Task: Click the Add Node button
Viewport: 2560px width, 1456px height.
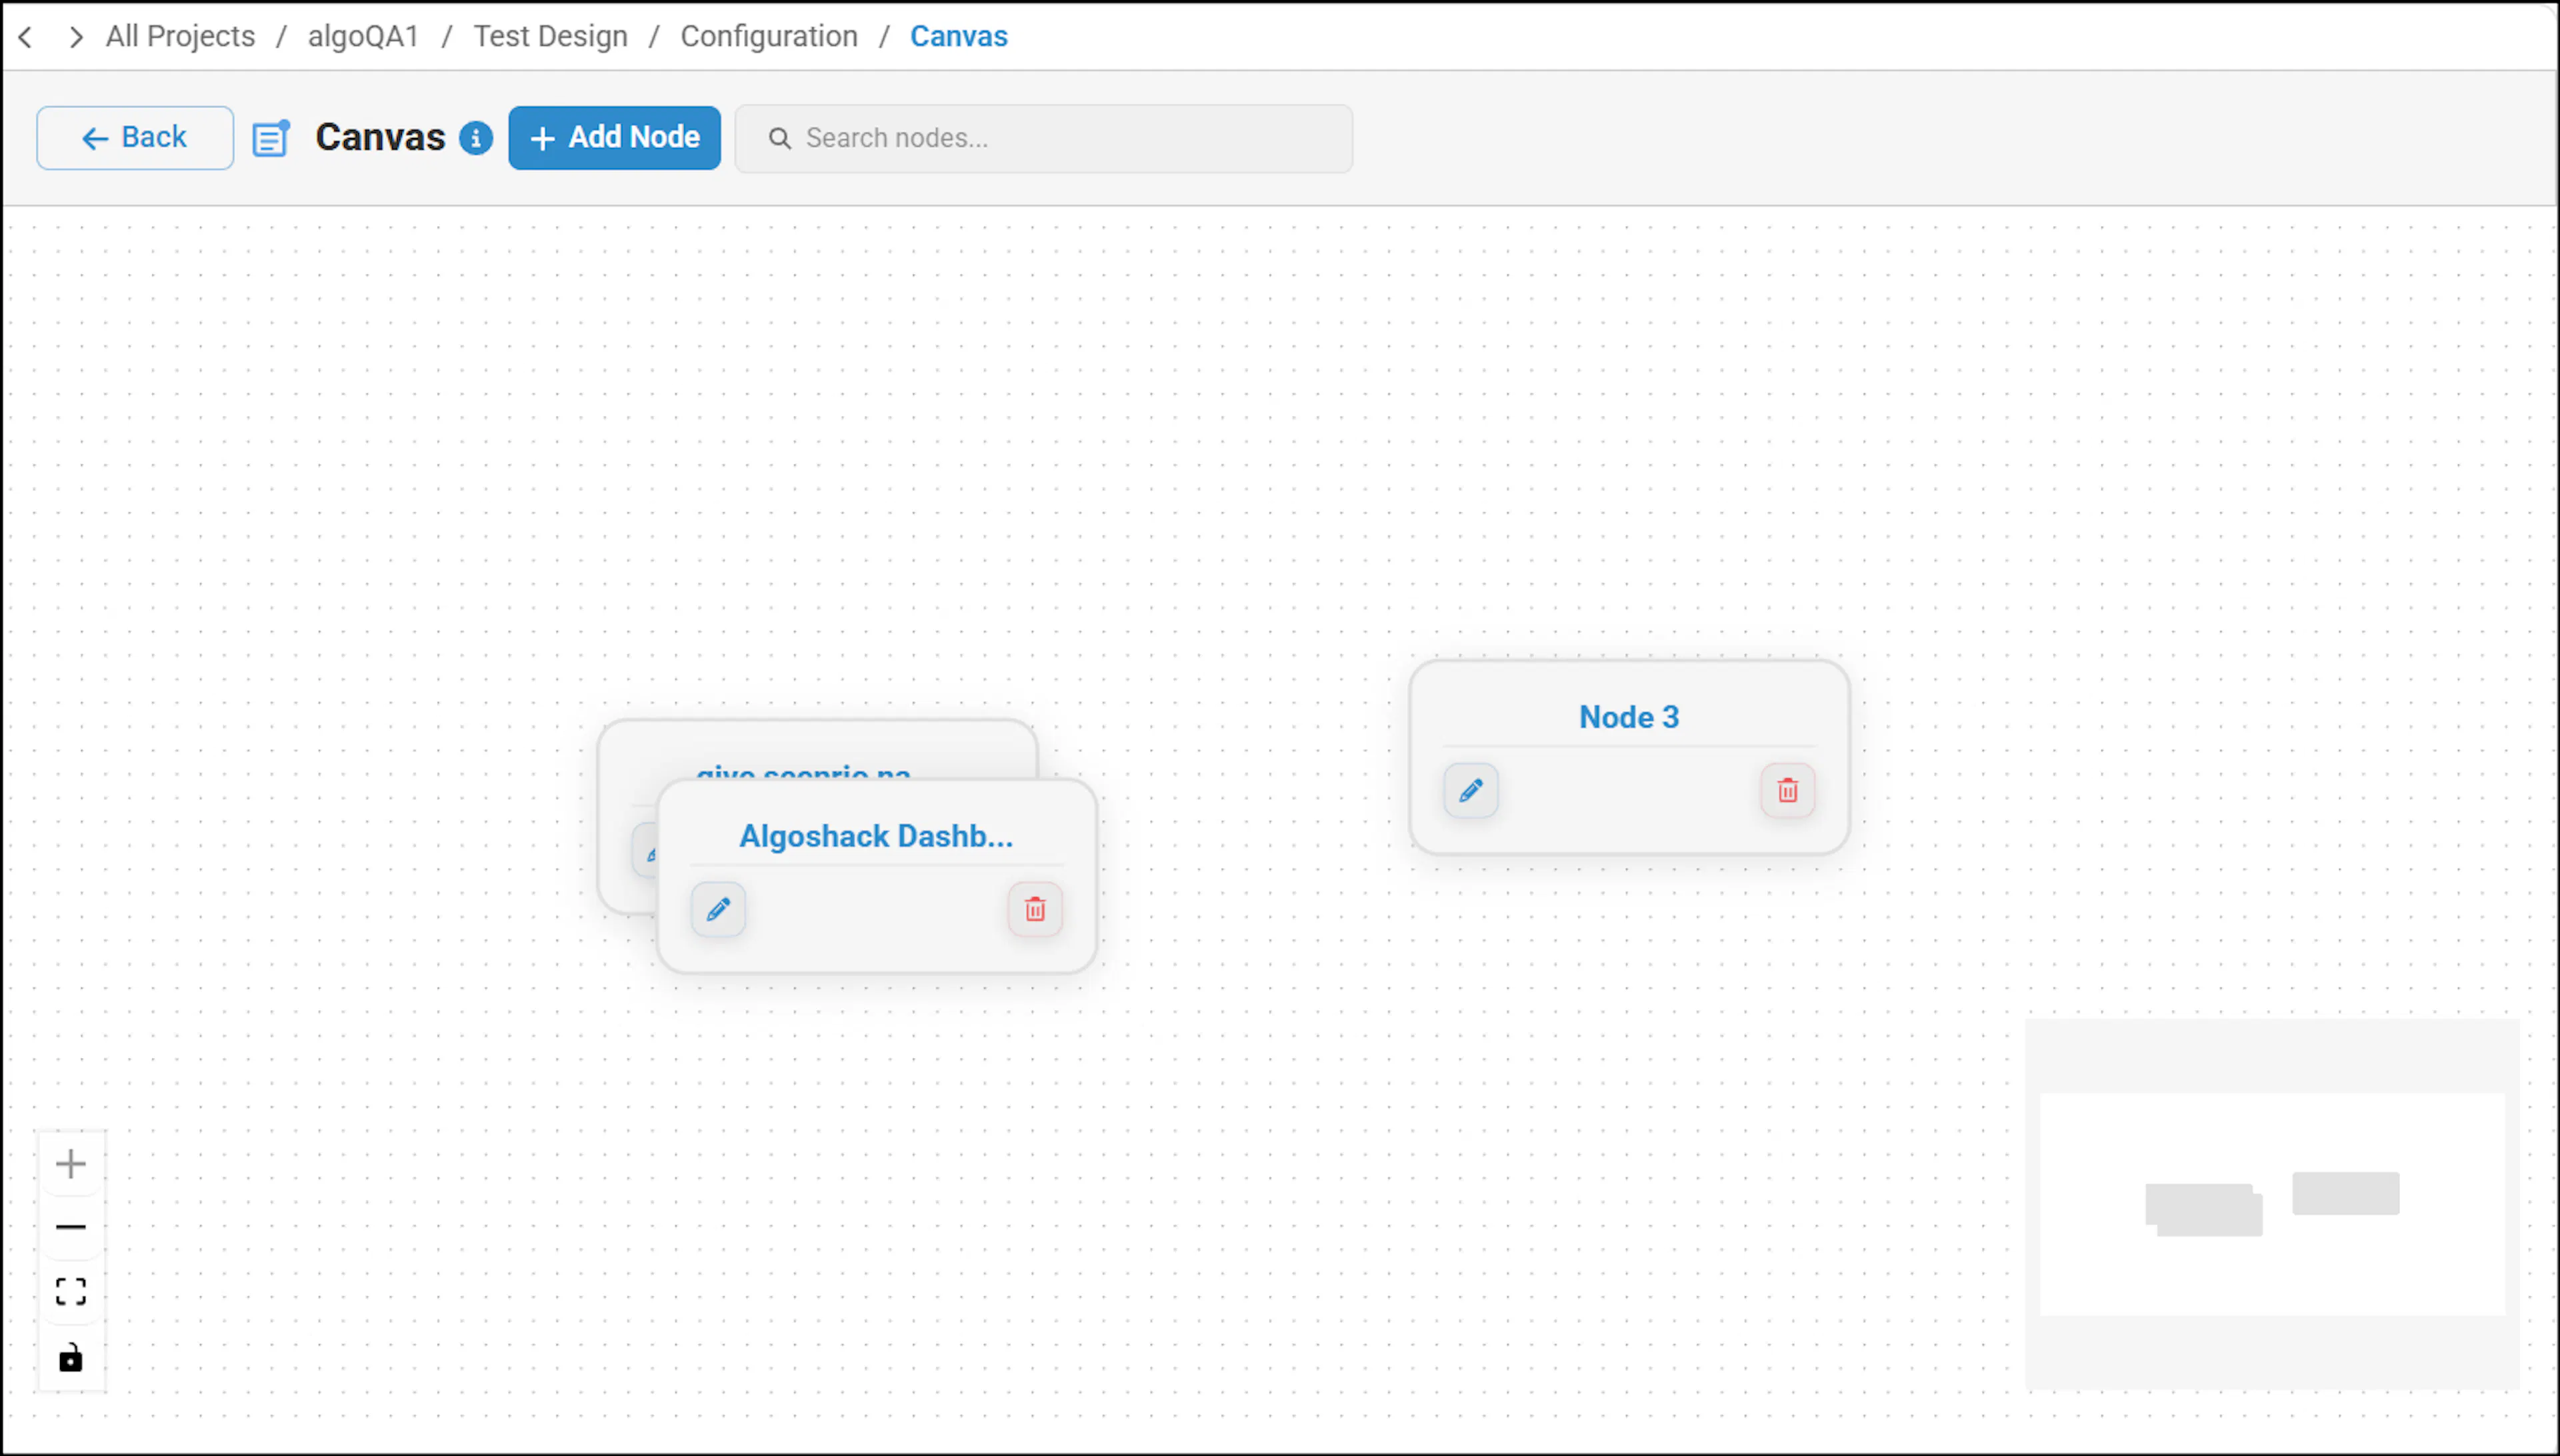Action: tap(614, 137)
